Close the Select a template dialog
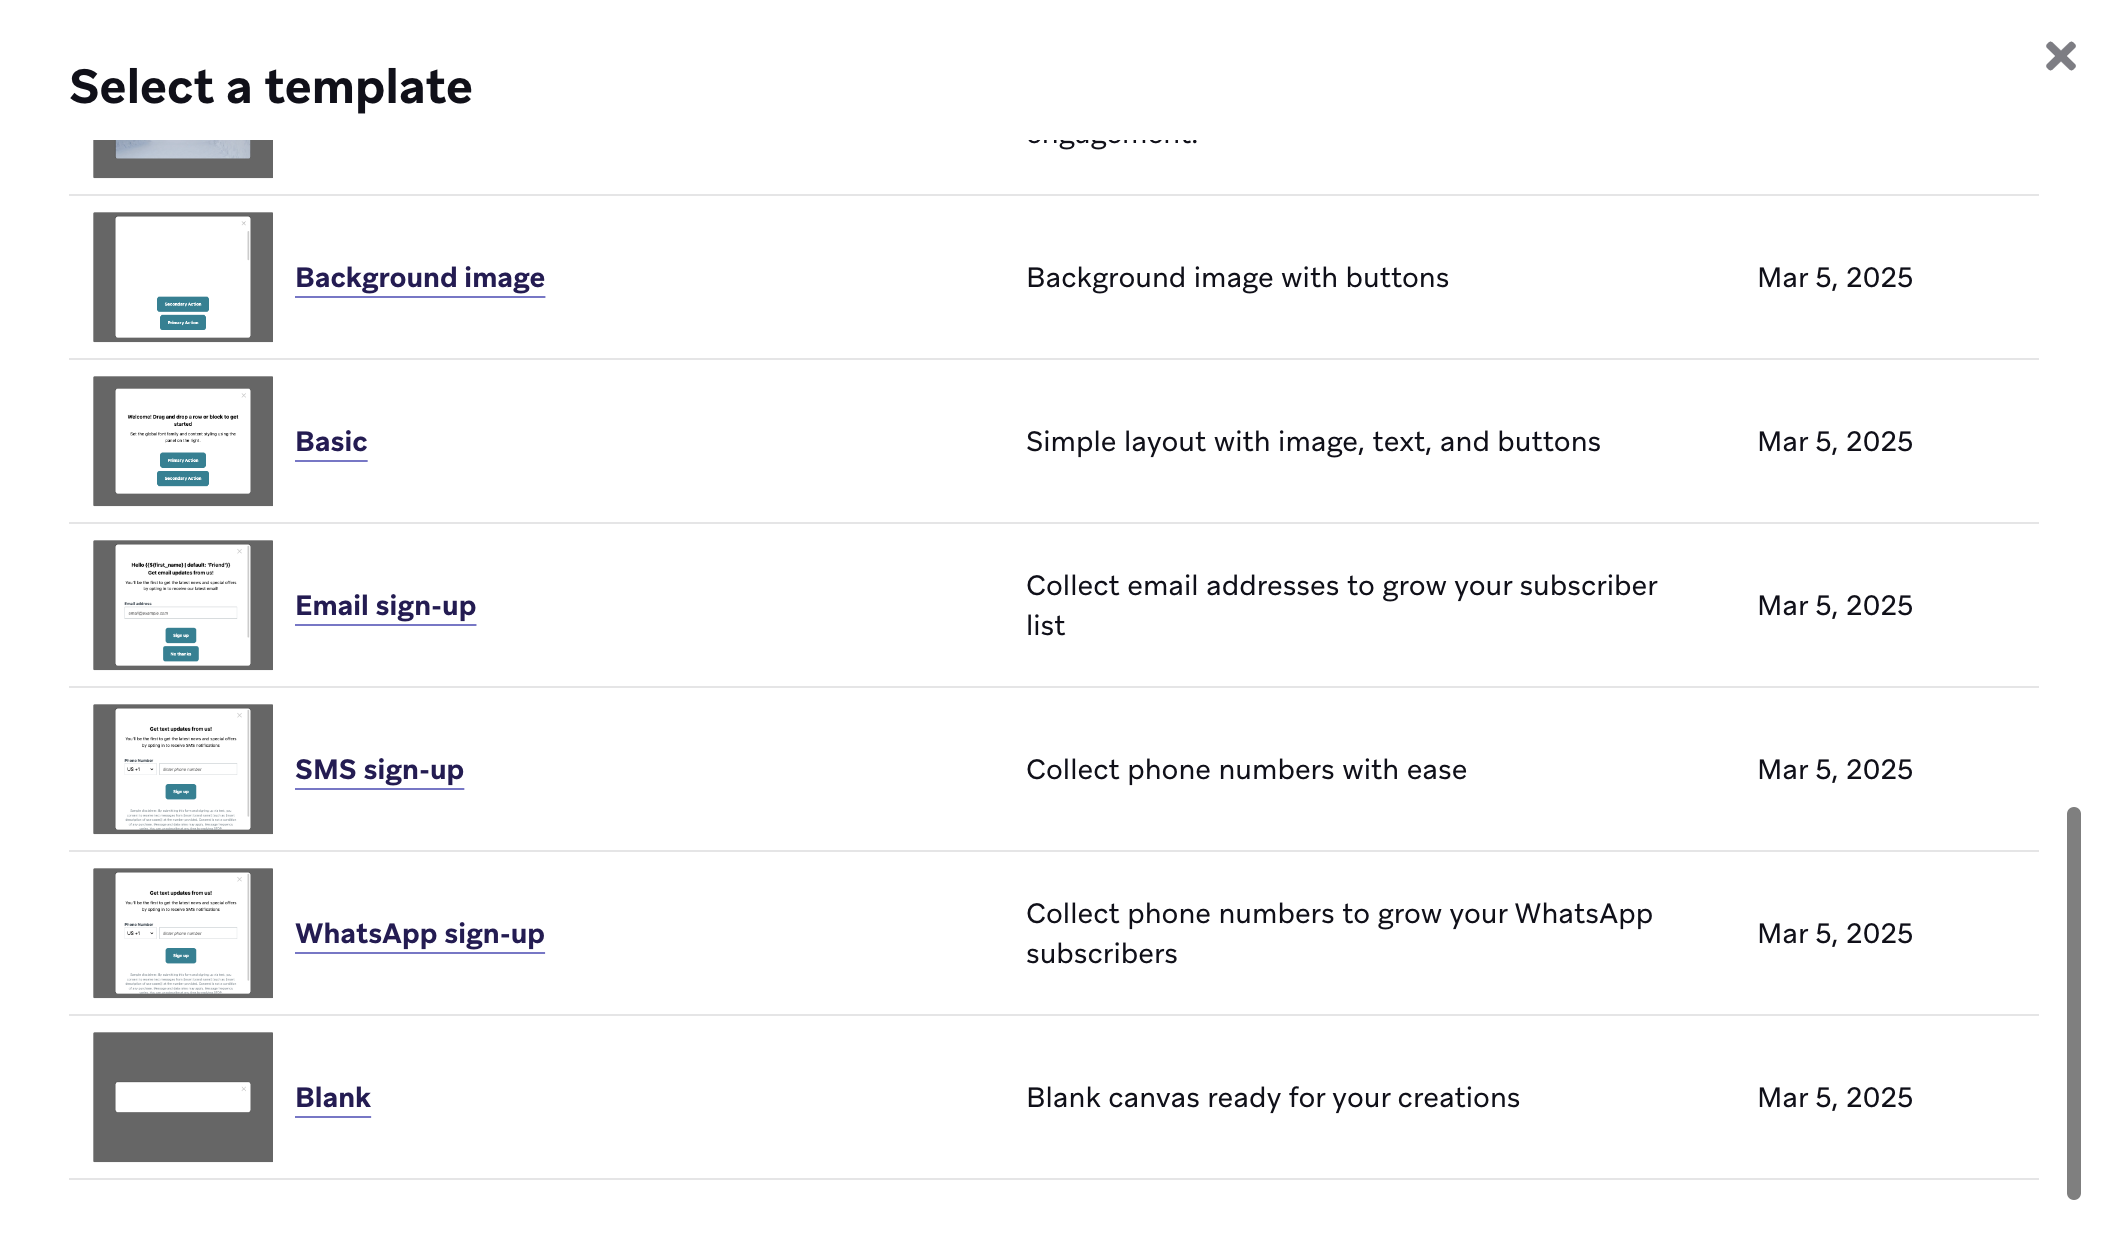The image size is (2122, 1234). pos(2060,56)
